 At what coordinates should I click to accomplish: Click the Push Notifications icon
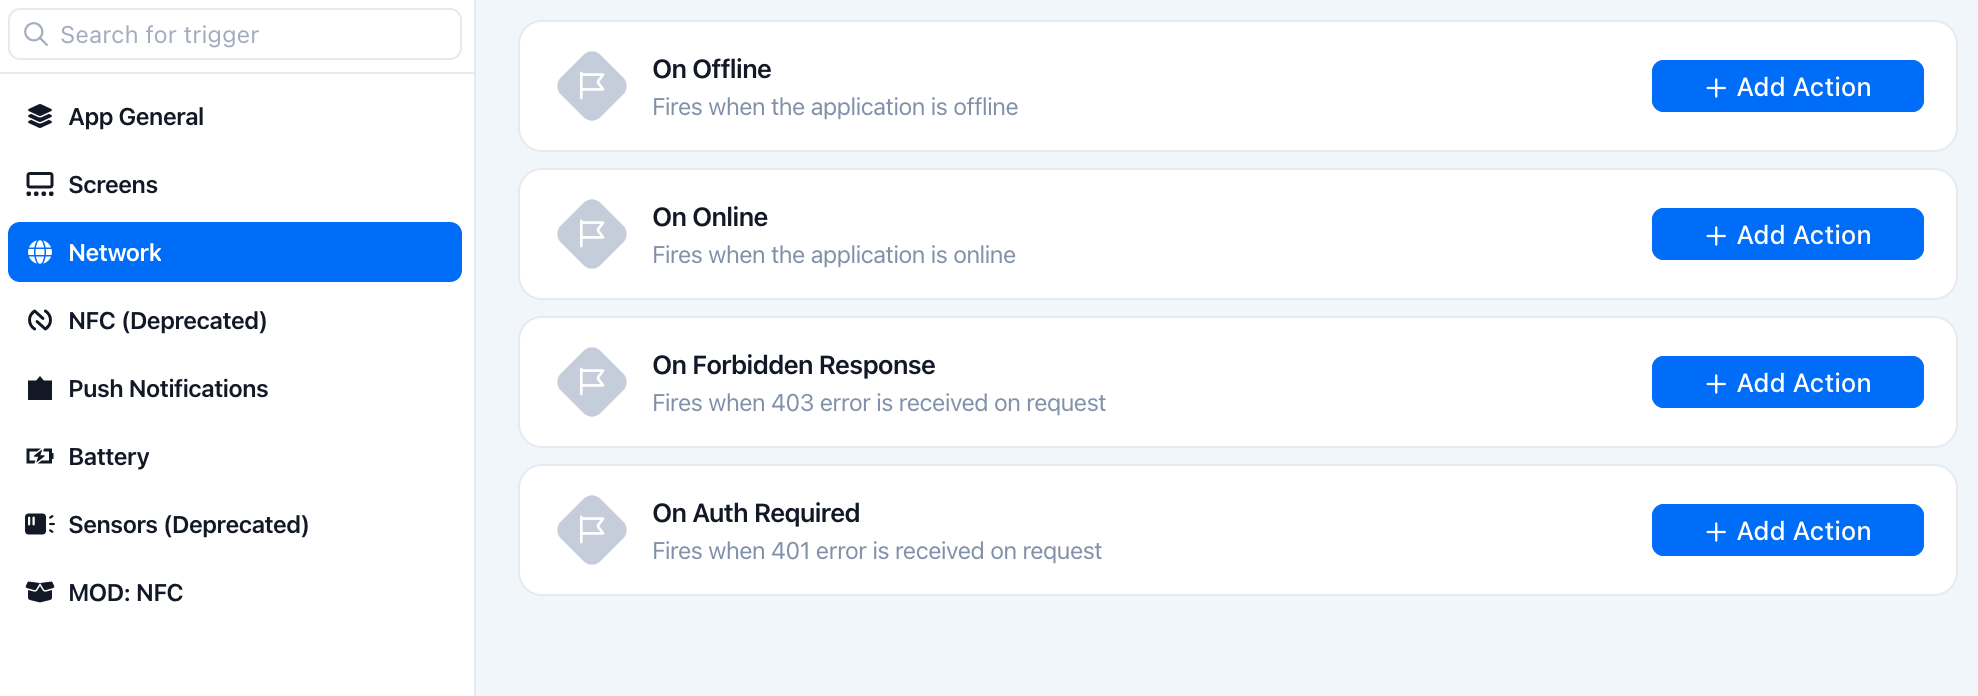[x=40, y=389]
